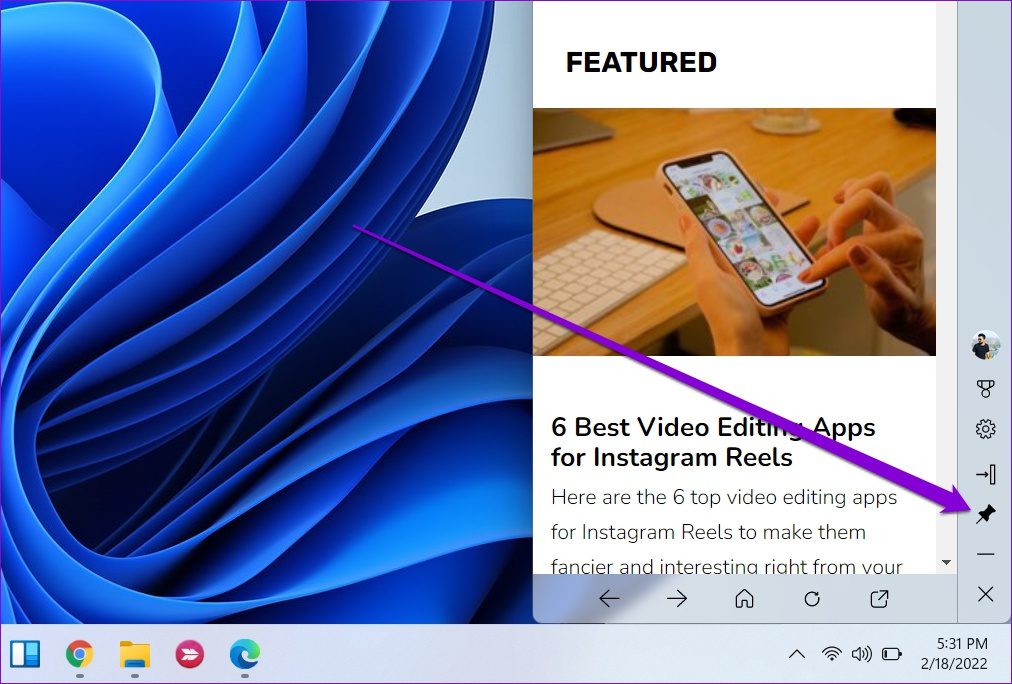Launch Microsoft Edge from taskbar
The image size is (1012, 684).
(x=245, y=654)
